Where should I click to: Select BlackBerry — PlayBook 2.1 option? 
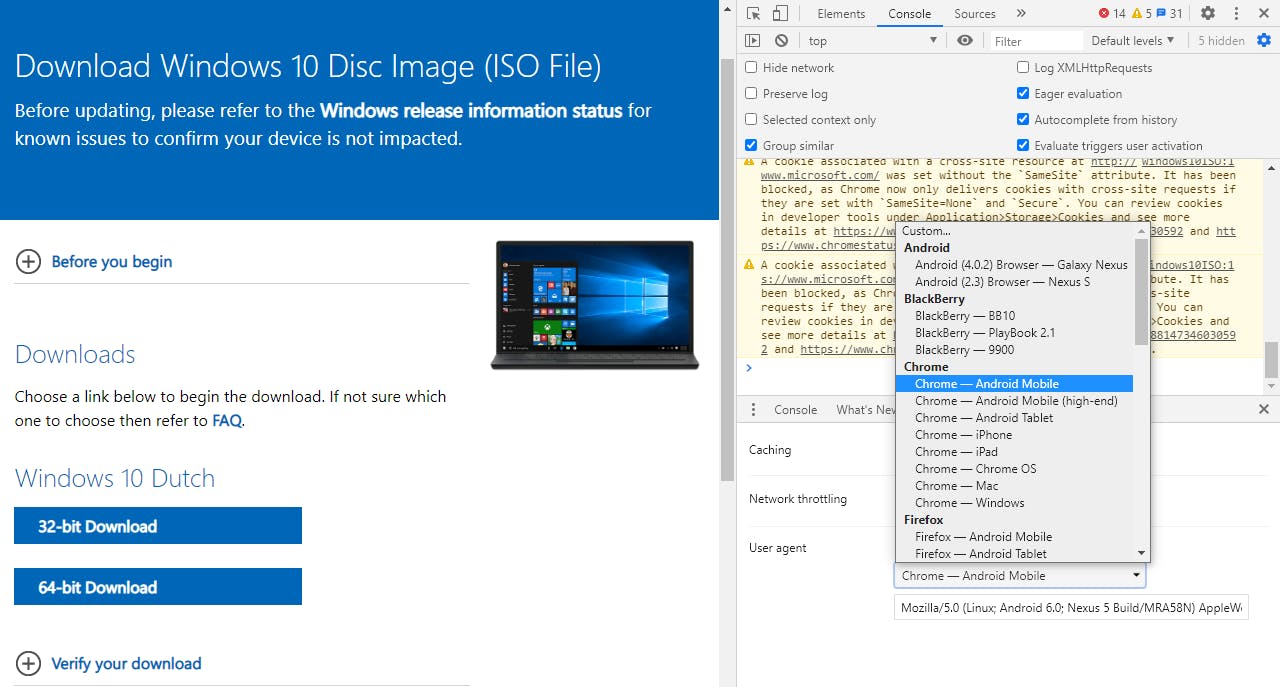pyautogui.click(x=1014, y=333)
